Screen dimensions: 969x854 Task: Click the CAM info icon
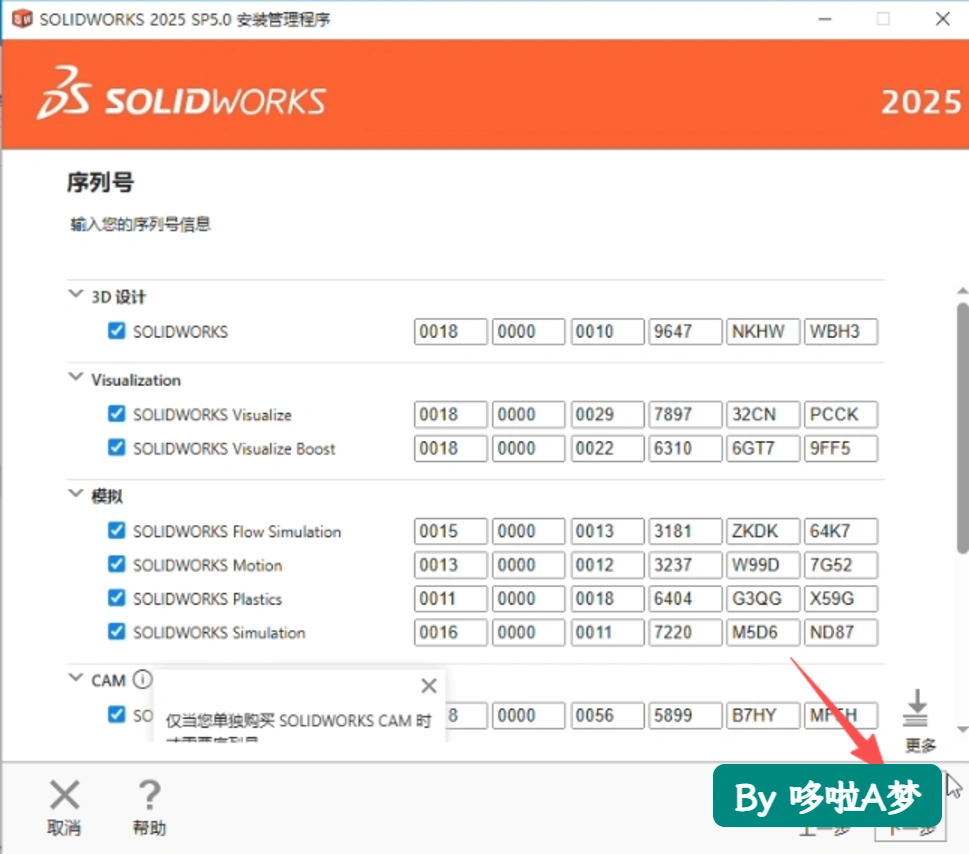click(143, 680)
